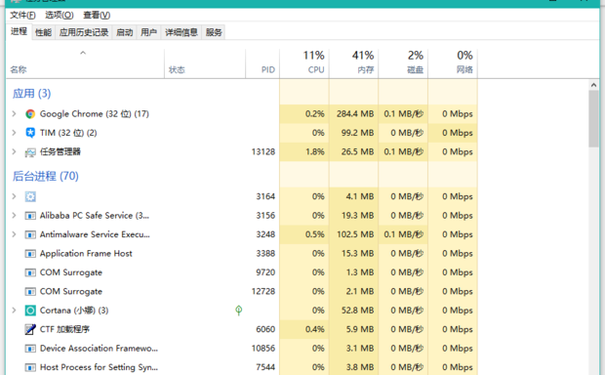Expand the 任务管理器 process group
Screen dimensions: 605x375
(14, 152)
